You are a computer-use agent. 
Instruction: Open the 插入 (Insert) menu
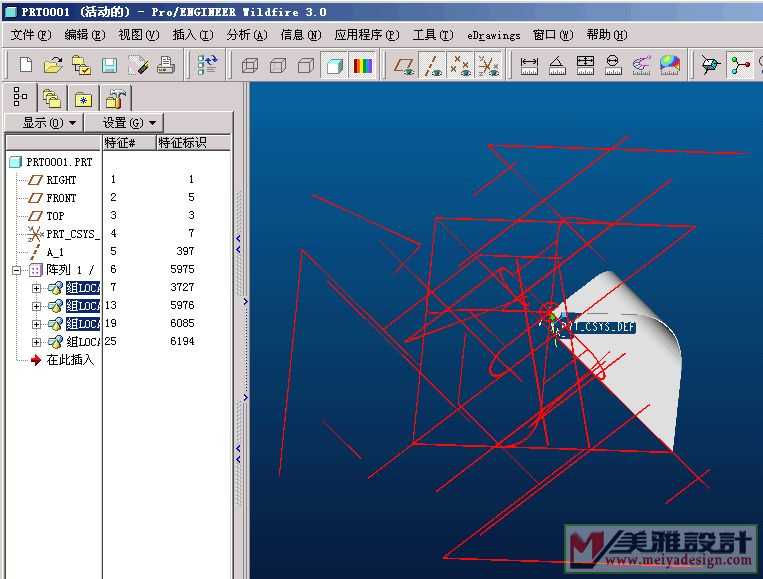[x=193, y=35]
